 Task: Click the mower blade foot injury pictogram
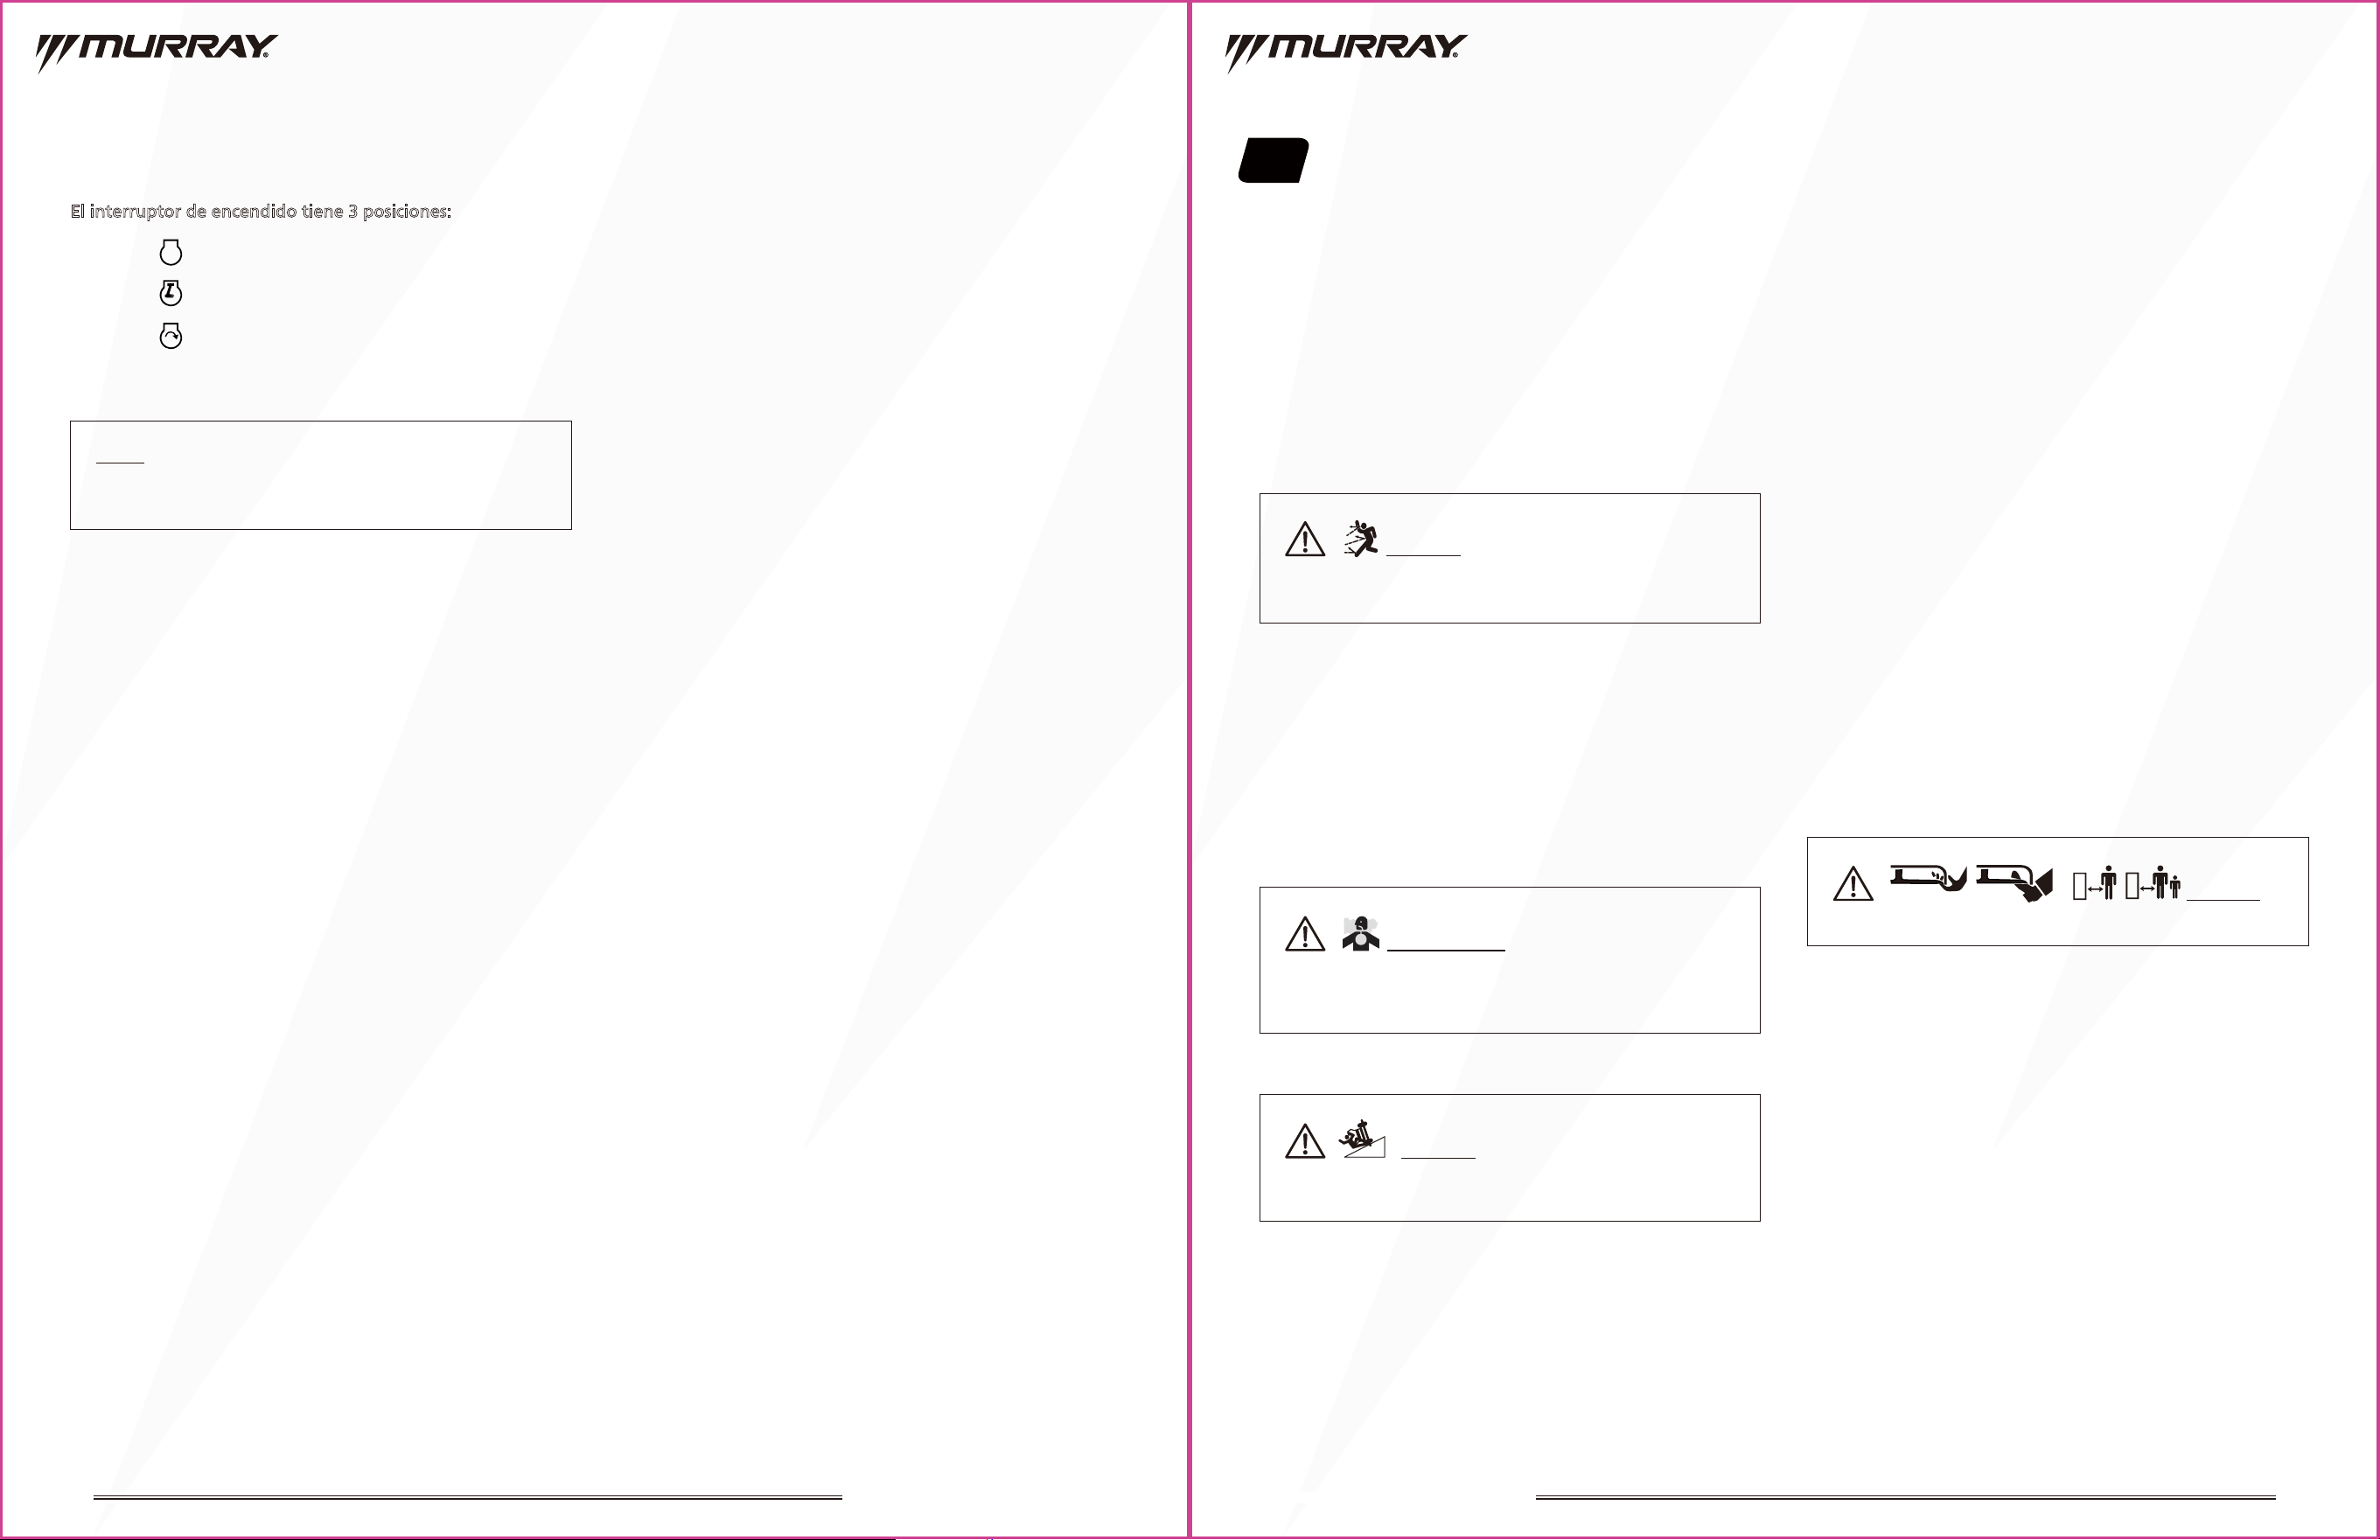pyautogui.click(x=1928, y=879)
